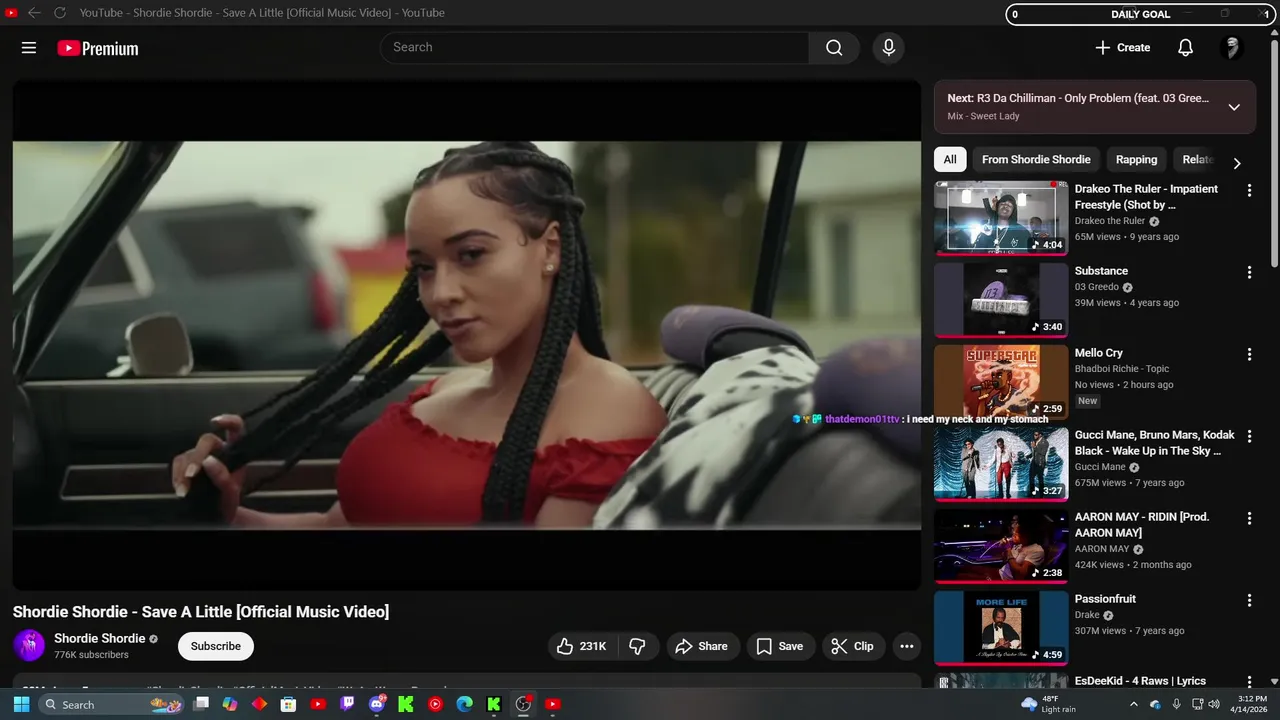Image resolution: width=1280 pixels, height=720 pixels.
Task: Click the Create button
Action: pos(1123,48)
